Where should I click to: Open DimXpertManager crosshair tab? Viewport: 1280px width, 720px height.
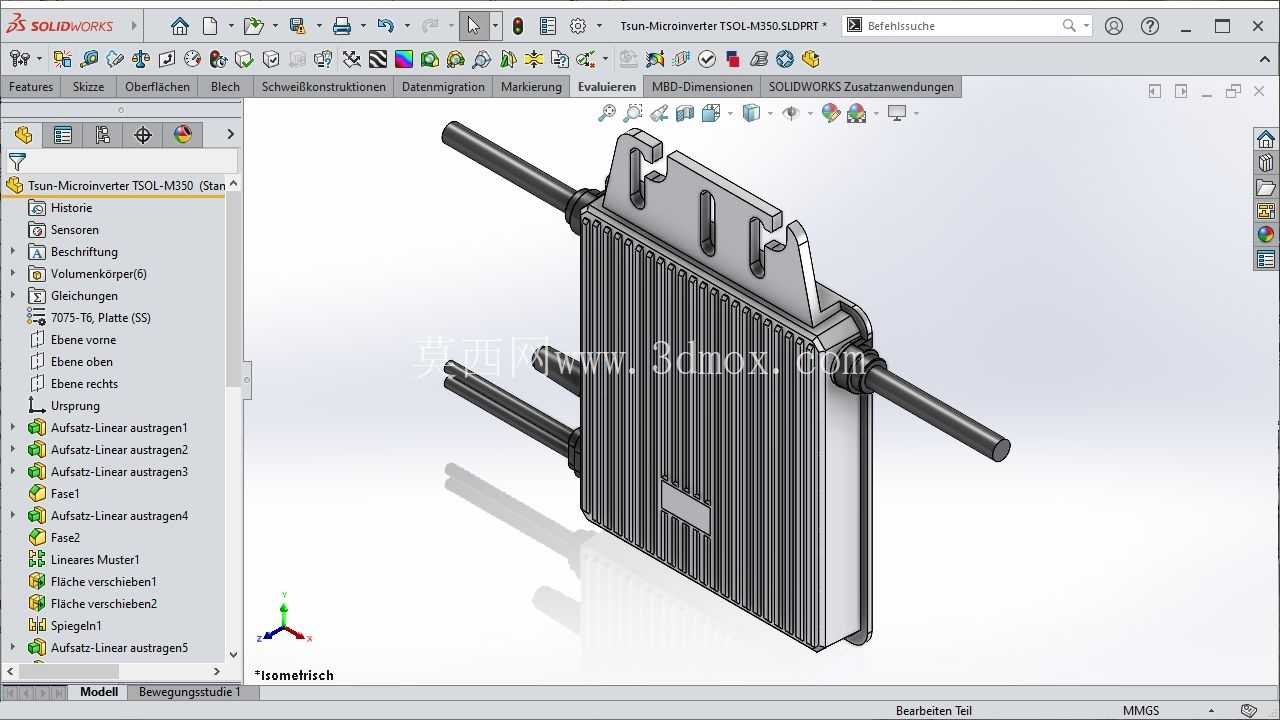point(143,135)
